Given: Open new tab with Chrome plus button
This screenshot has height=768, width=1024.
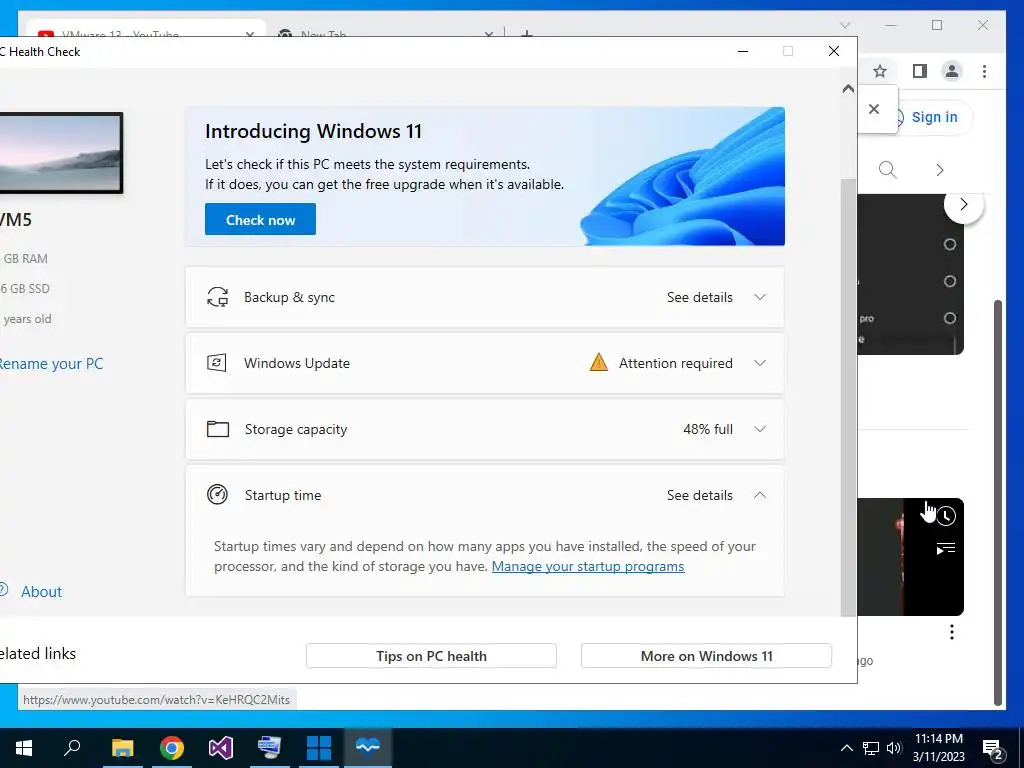Looking at the screenshot, I should pos(526,33).
